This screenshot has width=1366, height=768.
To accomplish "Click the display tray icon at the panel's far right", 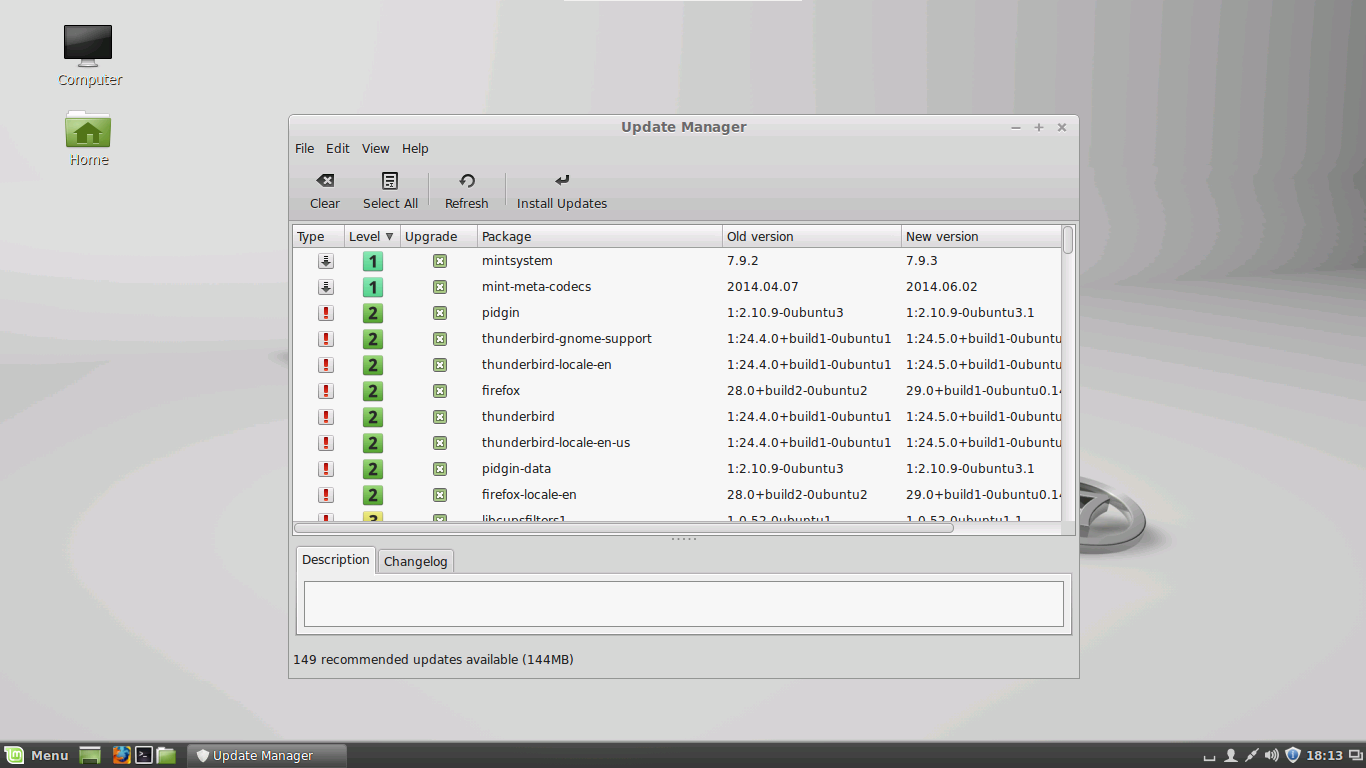I will coord(1356,755).
